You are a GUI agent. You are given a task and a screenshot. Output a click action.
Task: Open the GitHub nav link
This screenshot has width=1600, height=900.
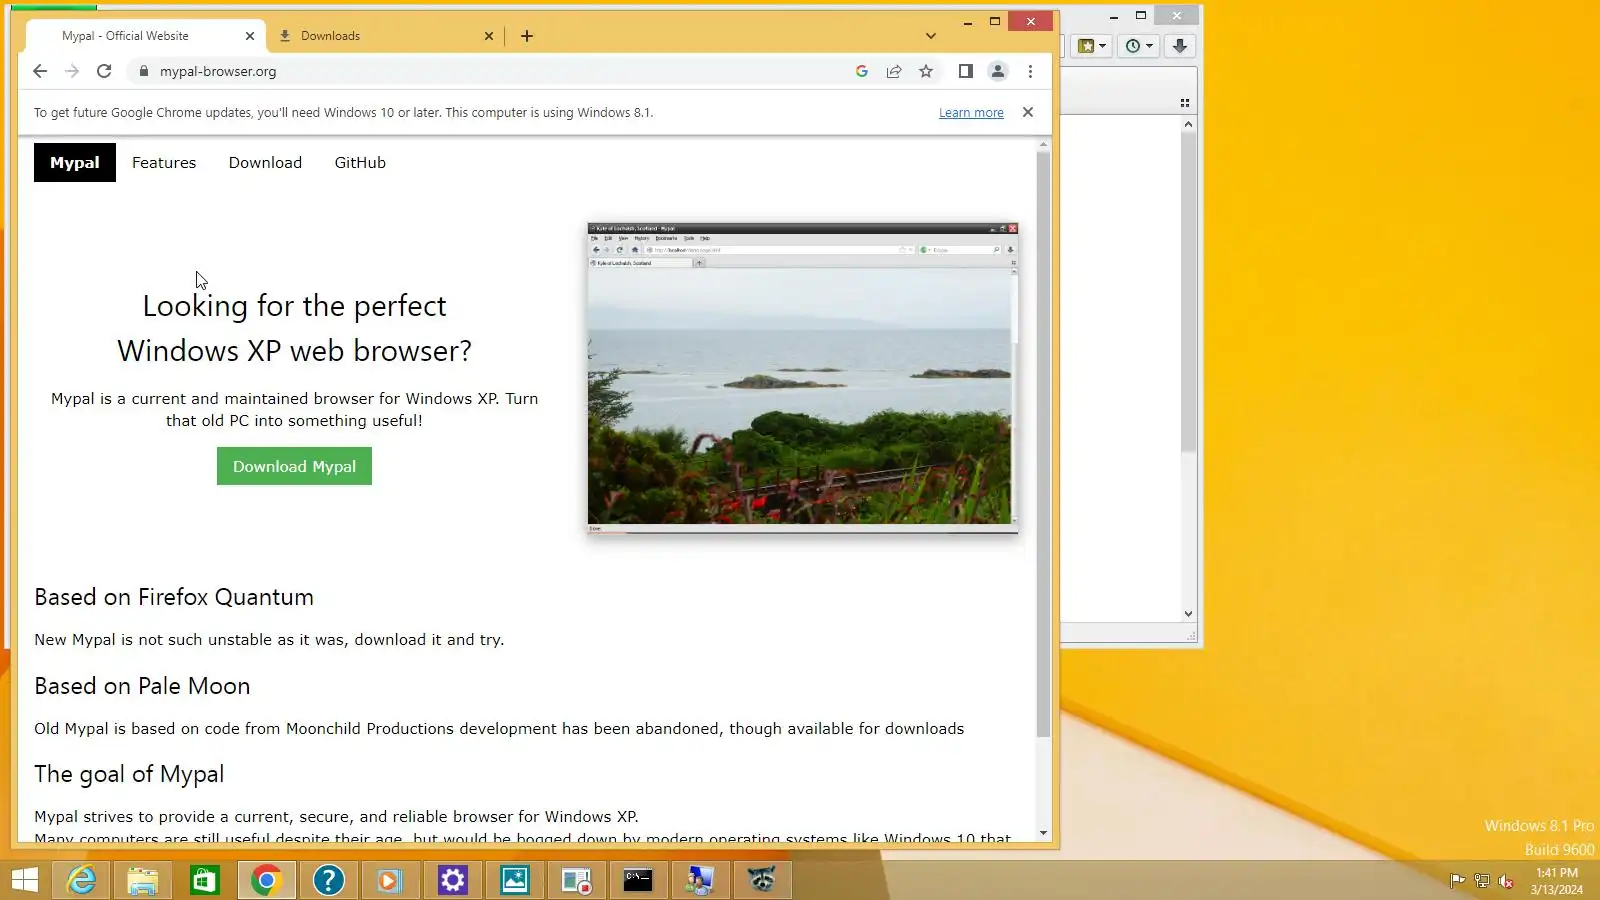tap(360, 163)
